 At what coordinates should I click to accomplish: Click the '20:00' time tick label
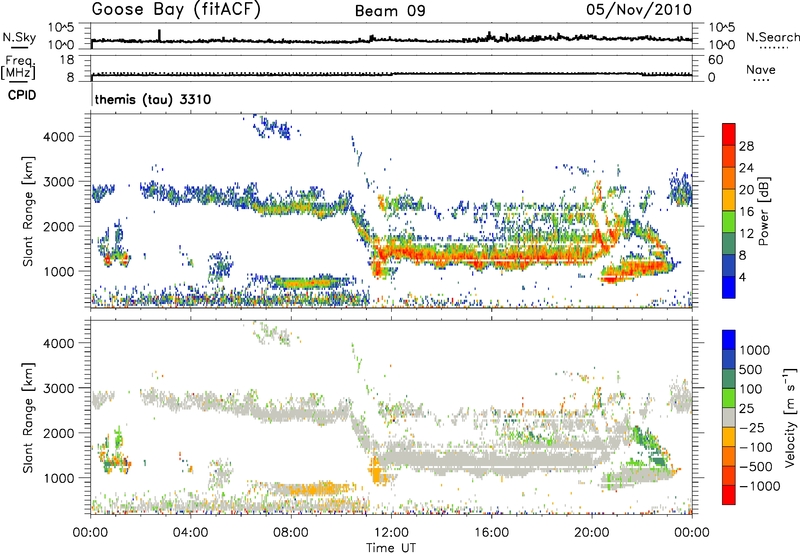click(592, 533)
